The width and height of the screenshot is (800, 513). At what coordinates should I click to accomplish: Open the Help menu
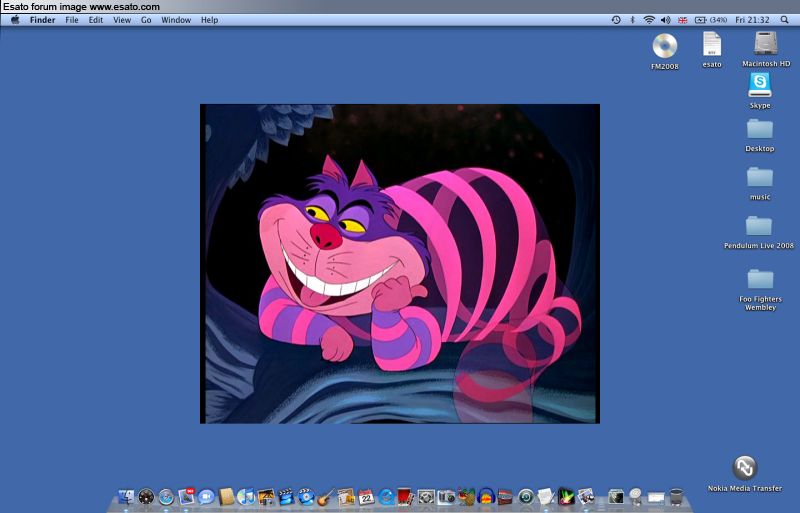(209, 20)
